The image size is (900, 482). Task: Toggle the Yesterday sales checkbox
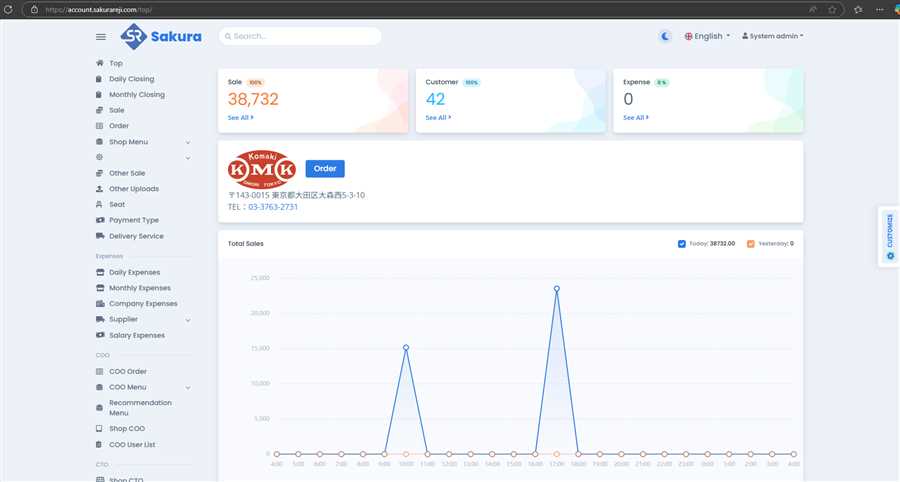click(x=750, y=243)
